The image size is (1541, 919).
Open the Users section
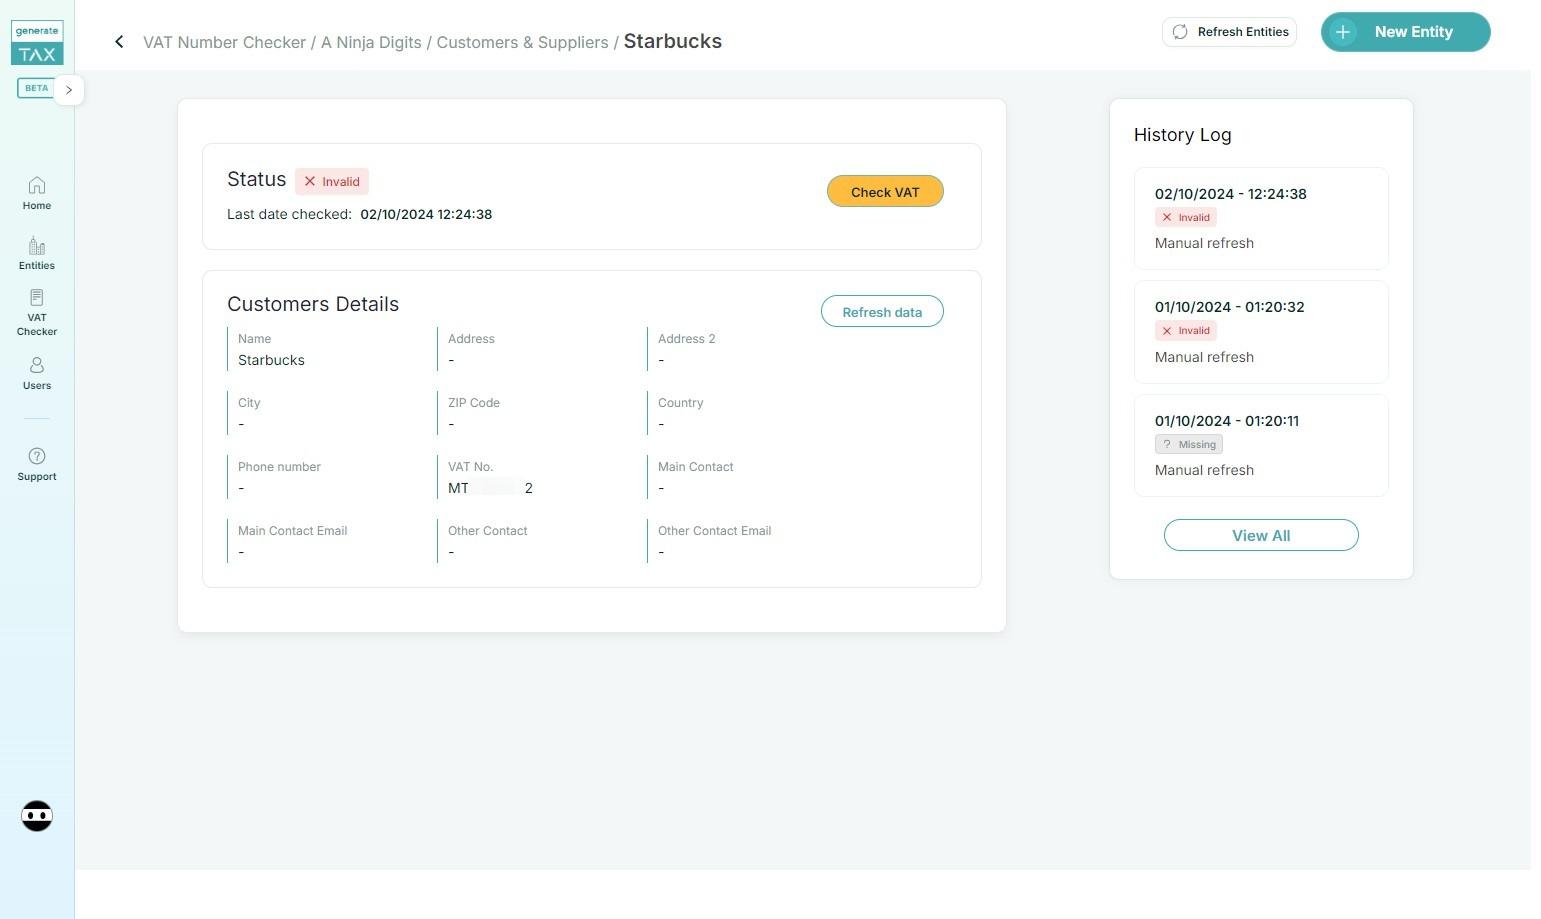(x=37, y=374)
